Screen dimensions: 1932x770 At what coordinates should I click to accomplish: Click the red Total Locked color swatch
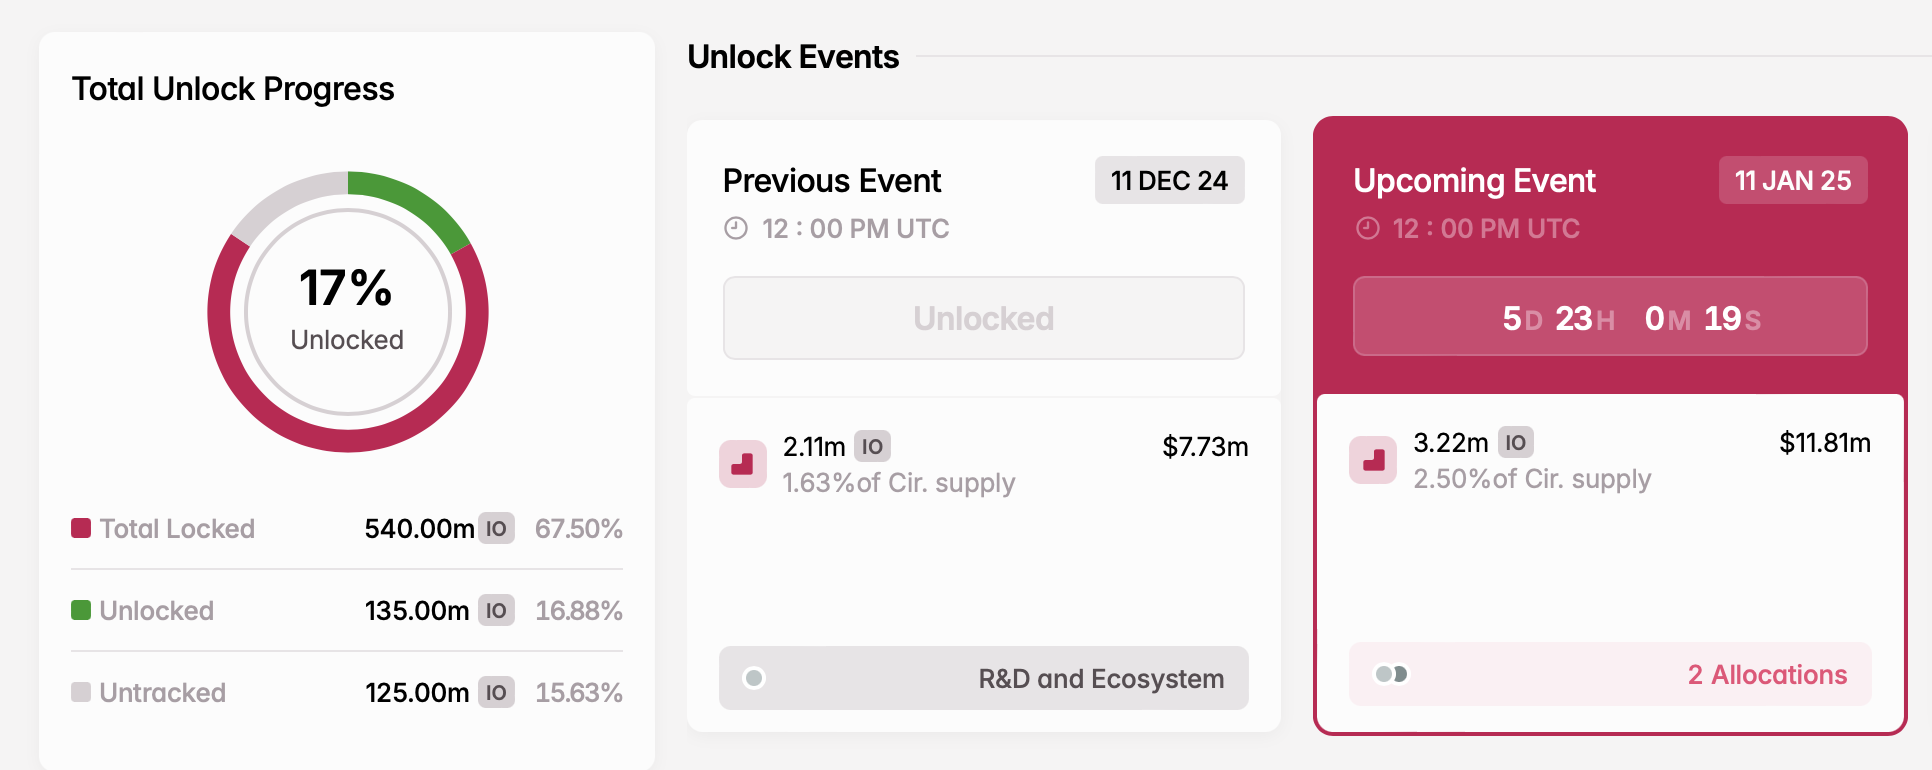pos(81,528)
